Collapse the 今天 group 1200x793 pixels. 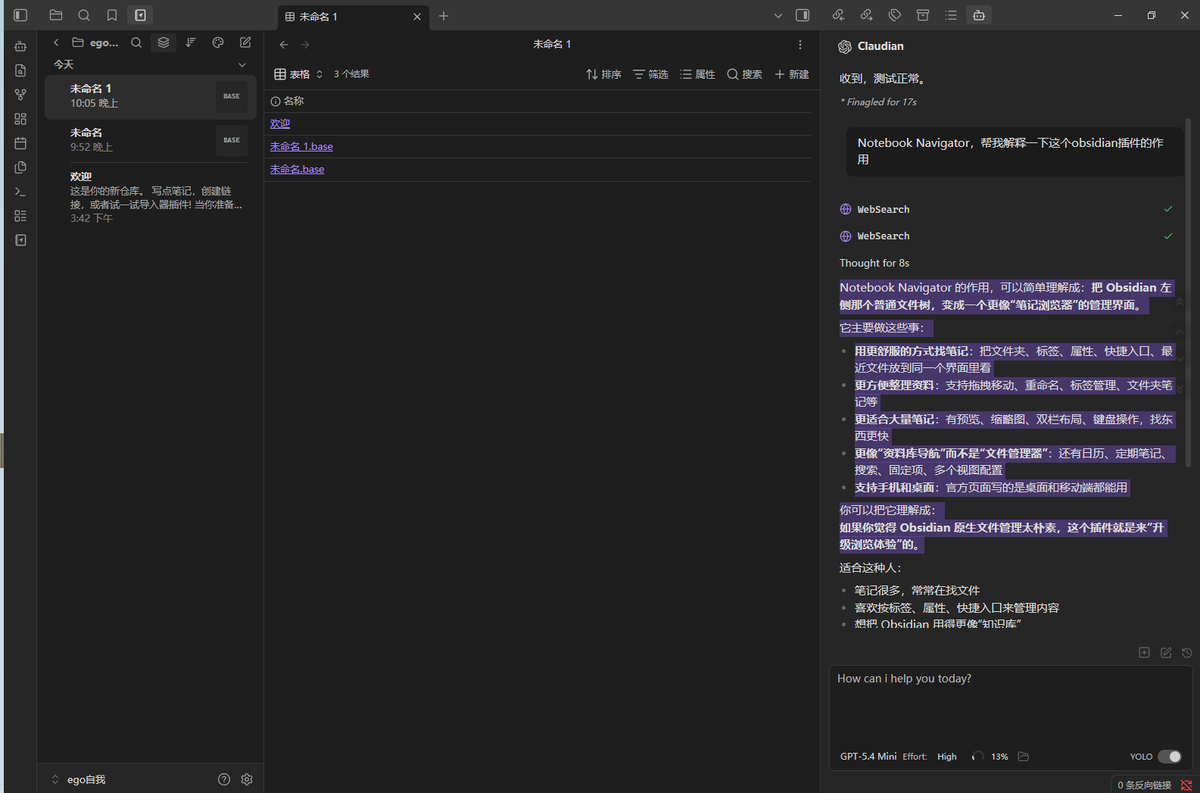pyautogui.click(x=242, y=65)
